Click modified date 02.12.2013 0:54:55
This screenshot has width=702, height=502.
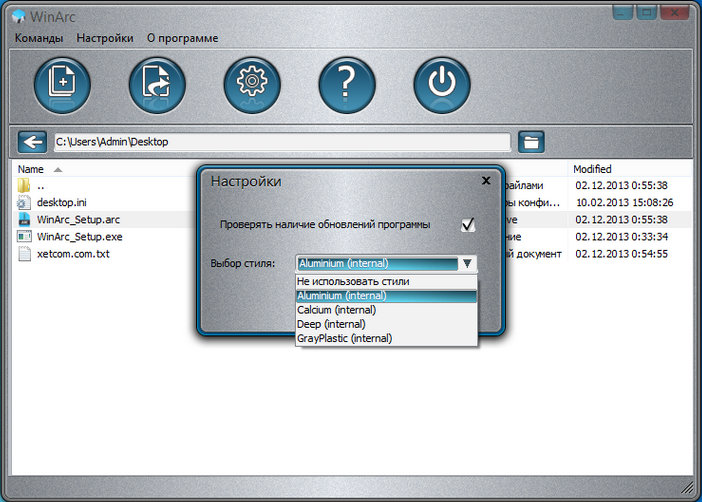tap(621, 254)
